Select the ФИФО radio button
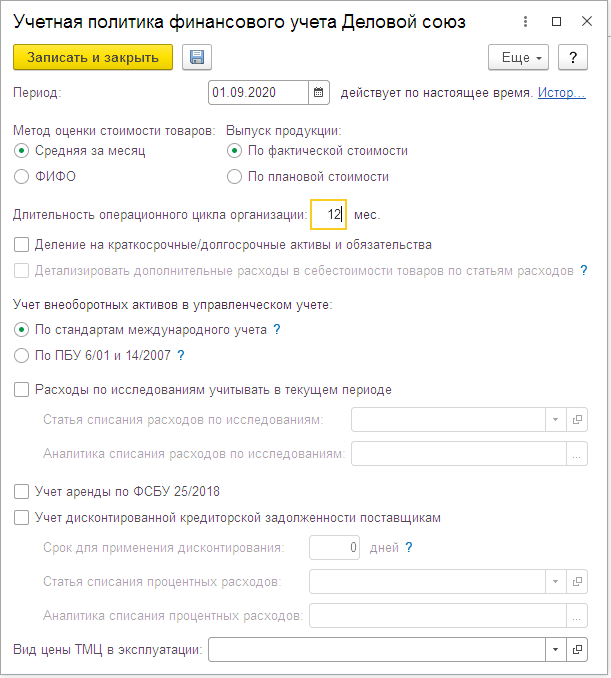 click(22, 176)
